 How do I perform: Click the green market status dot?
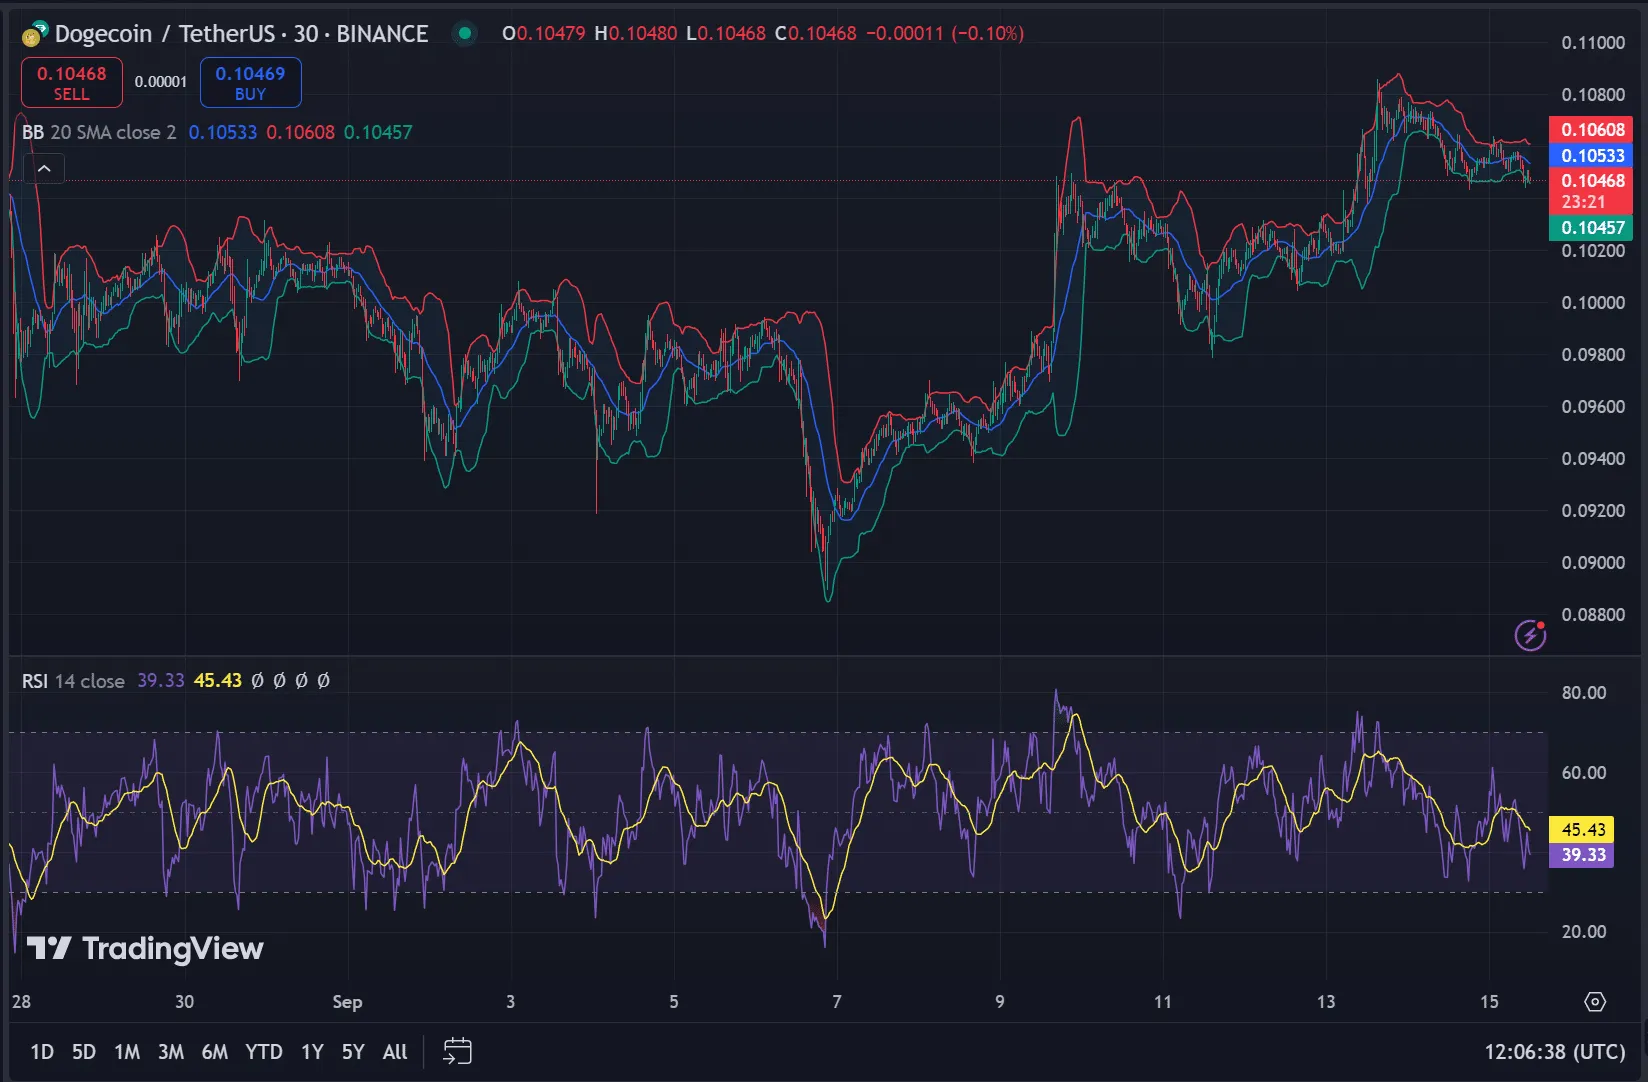[464, 33]
